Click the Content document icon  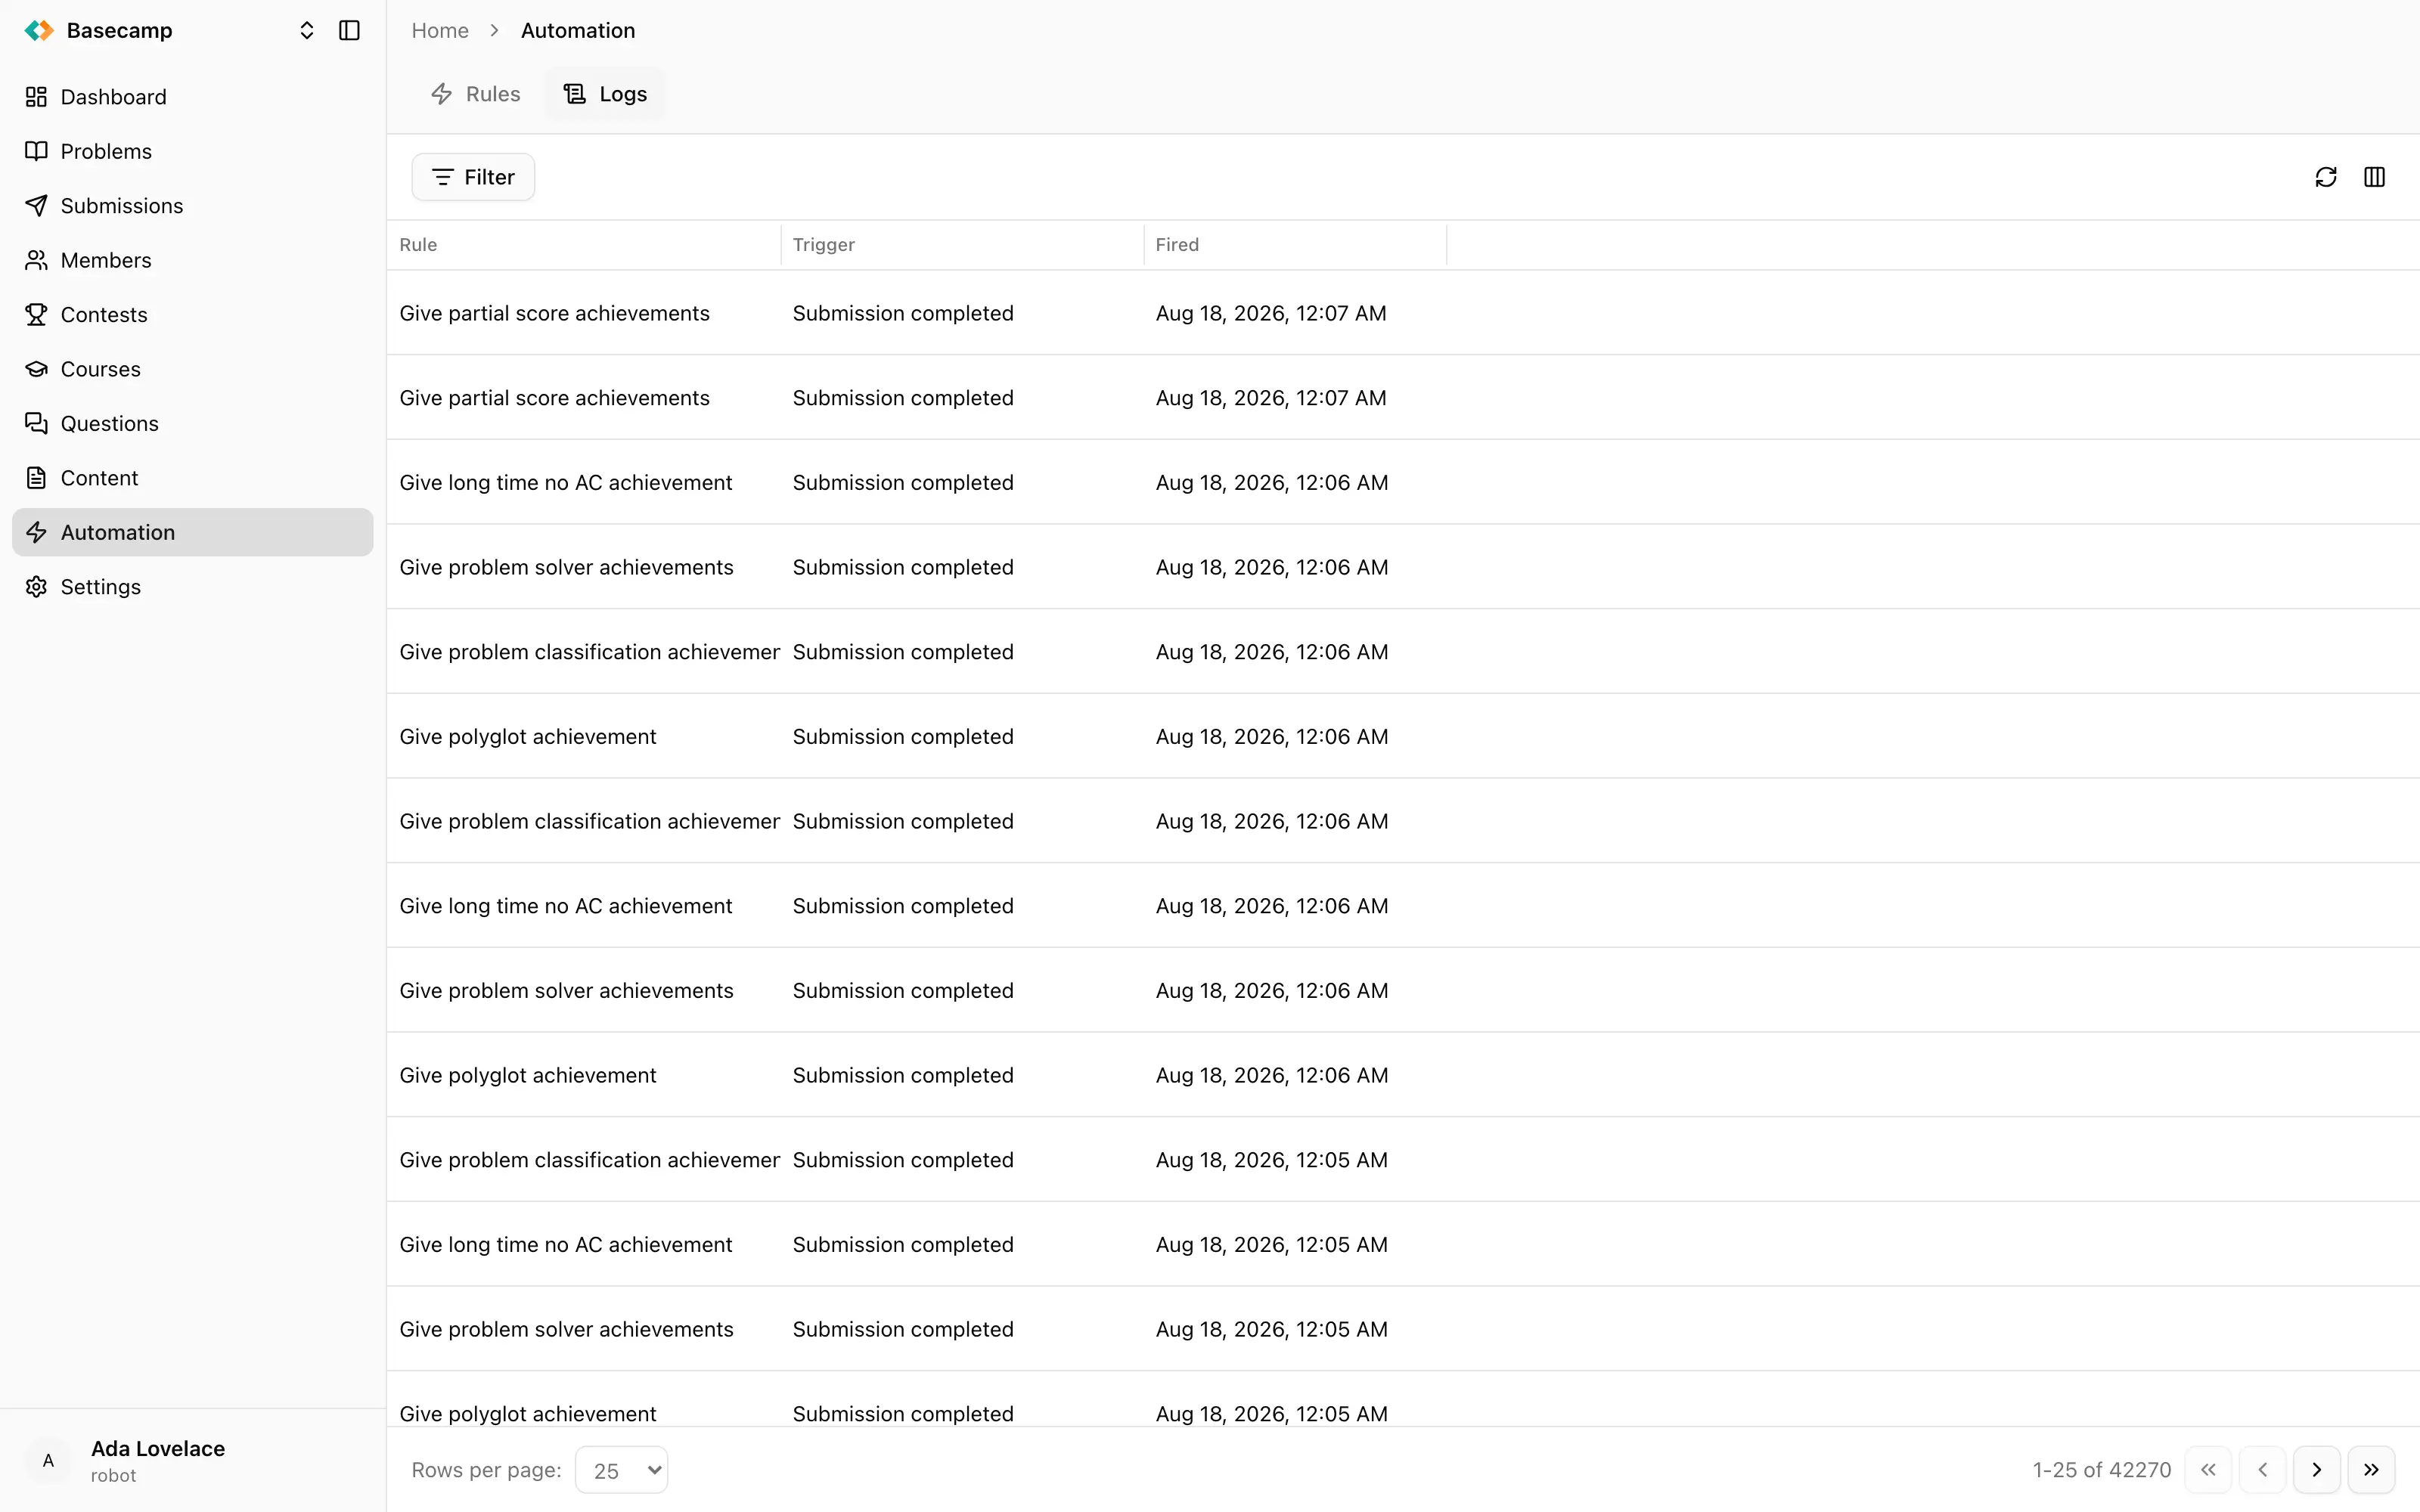(x=36, y=478)
